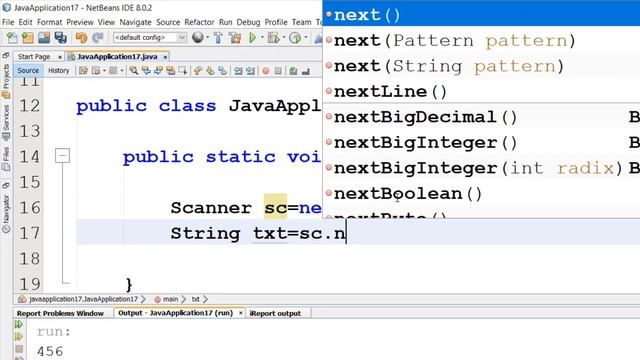640x360 pixels.
Task: Click the Previous Bookmark icon
Action: point(198,71)
